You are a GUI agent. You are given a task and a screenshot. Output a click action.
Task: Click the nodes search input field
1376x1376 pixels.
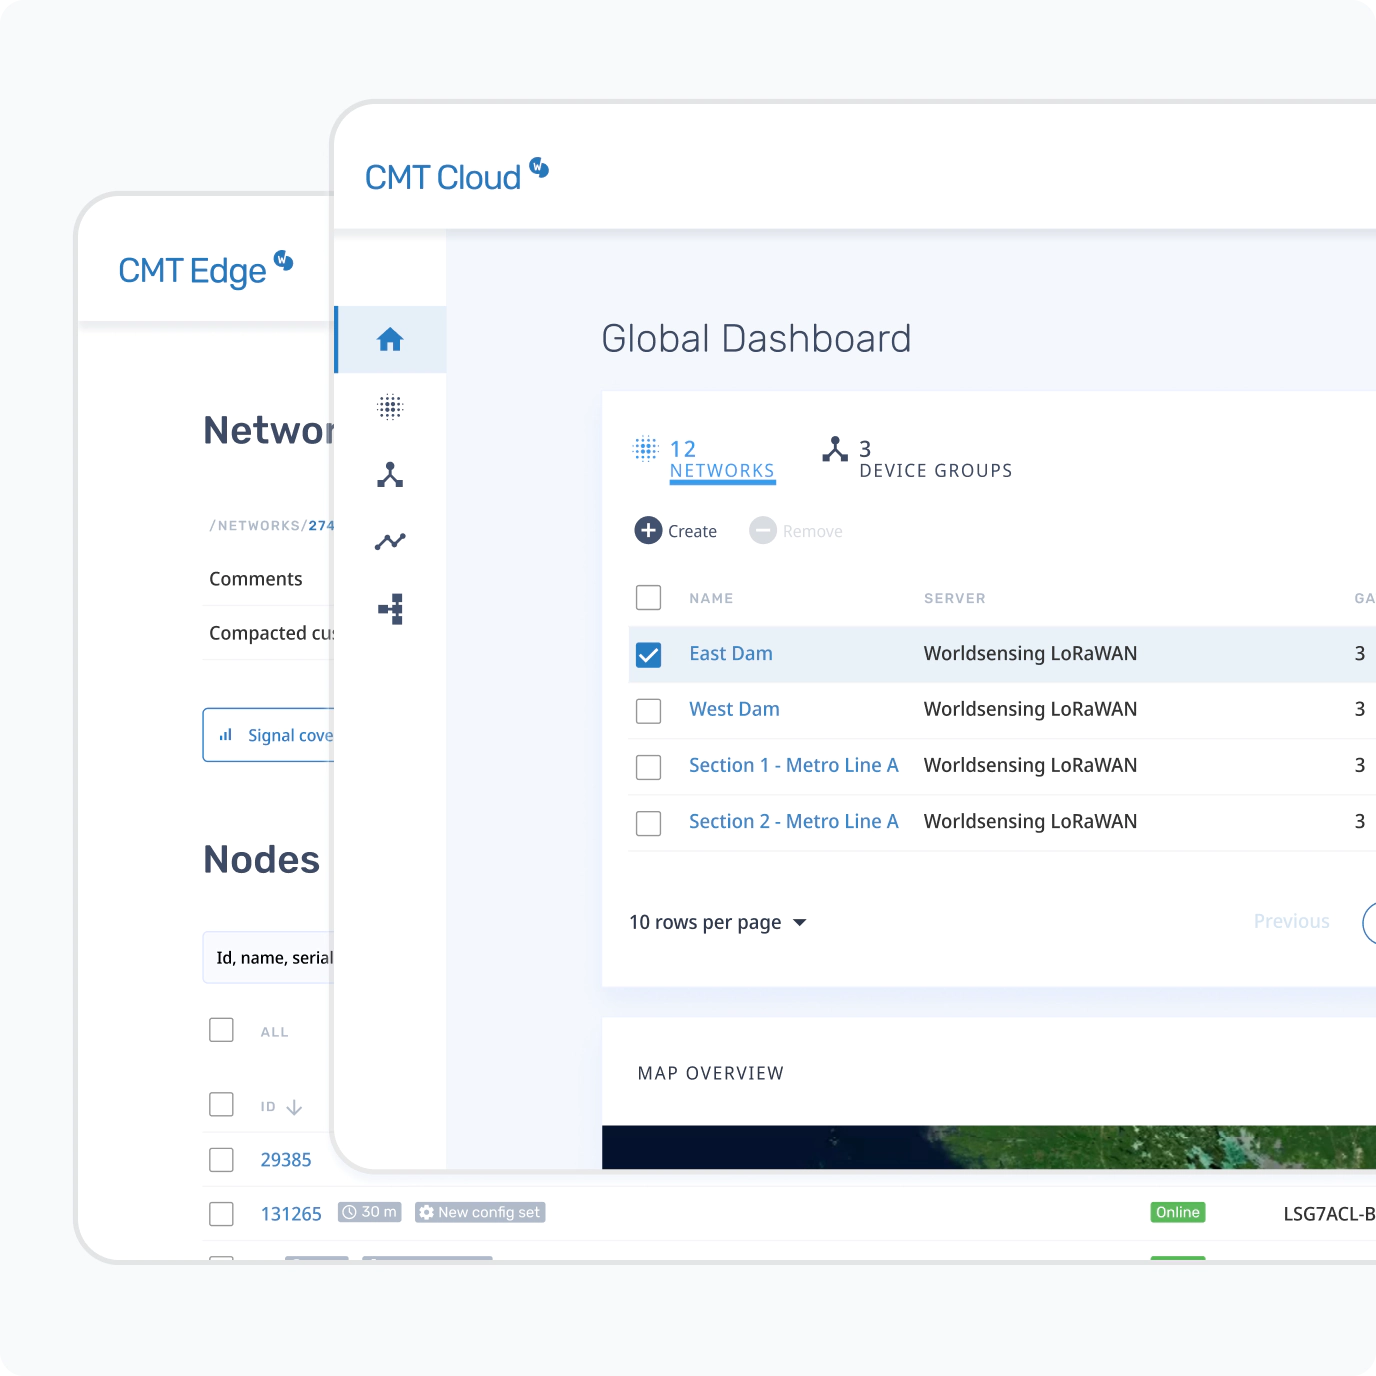(x=270, y=957)
